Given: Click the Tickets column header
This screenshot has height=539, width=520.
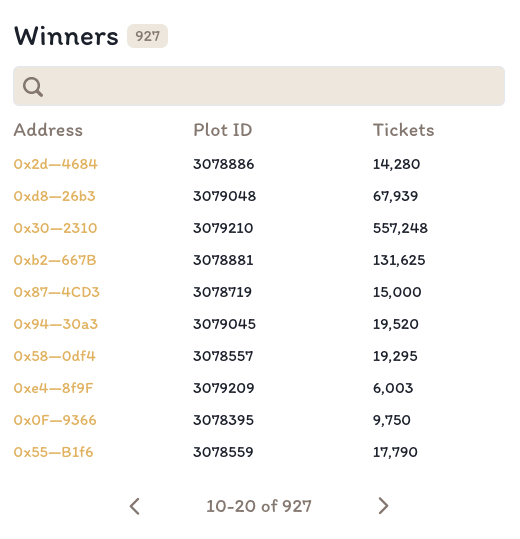Looking at the screenshot, I should coord(403,130).
